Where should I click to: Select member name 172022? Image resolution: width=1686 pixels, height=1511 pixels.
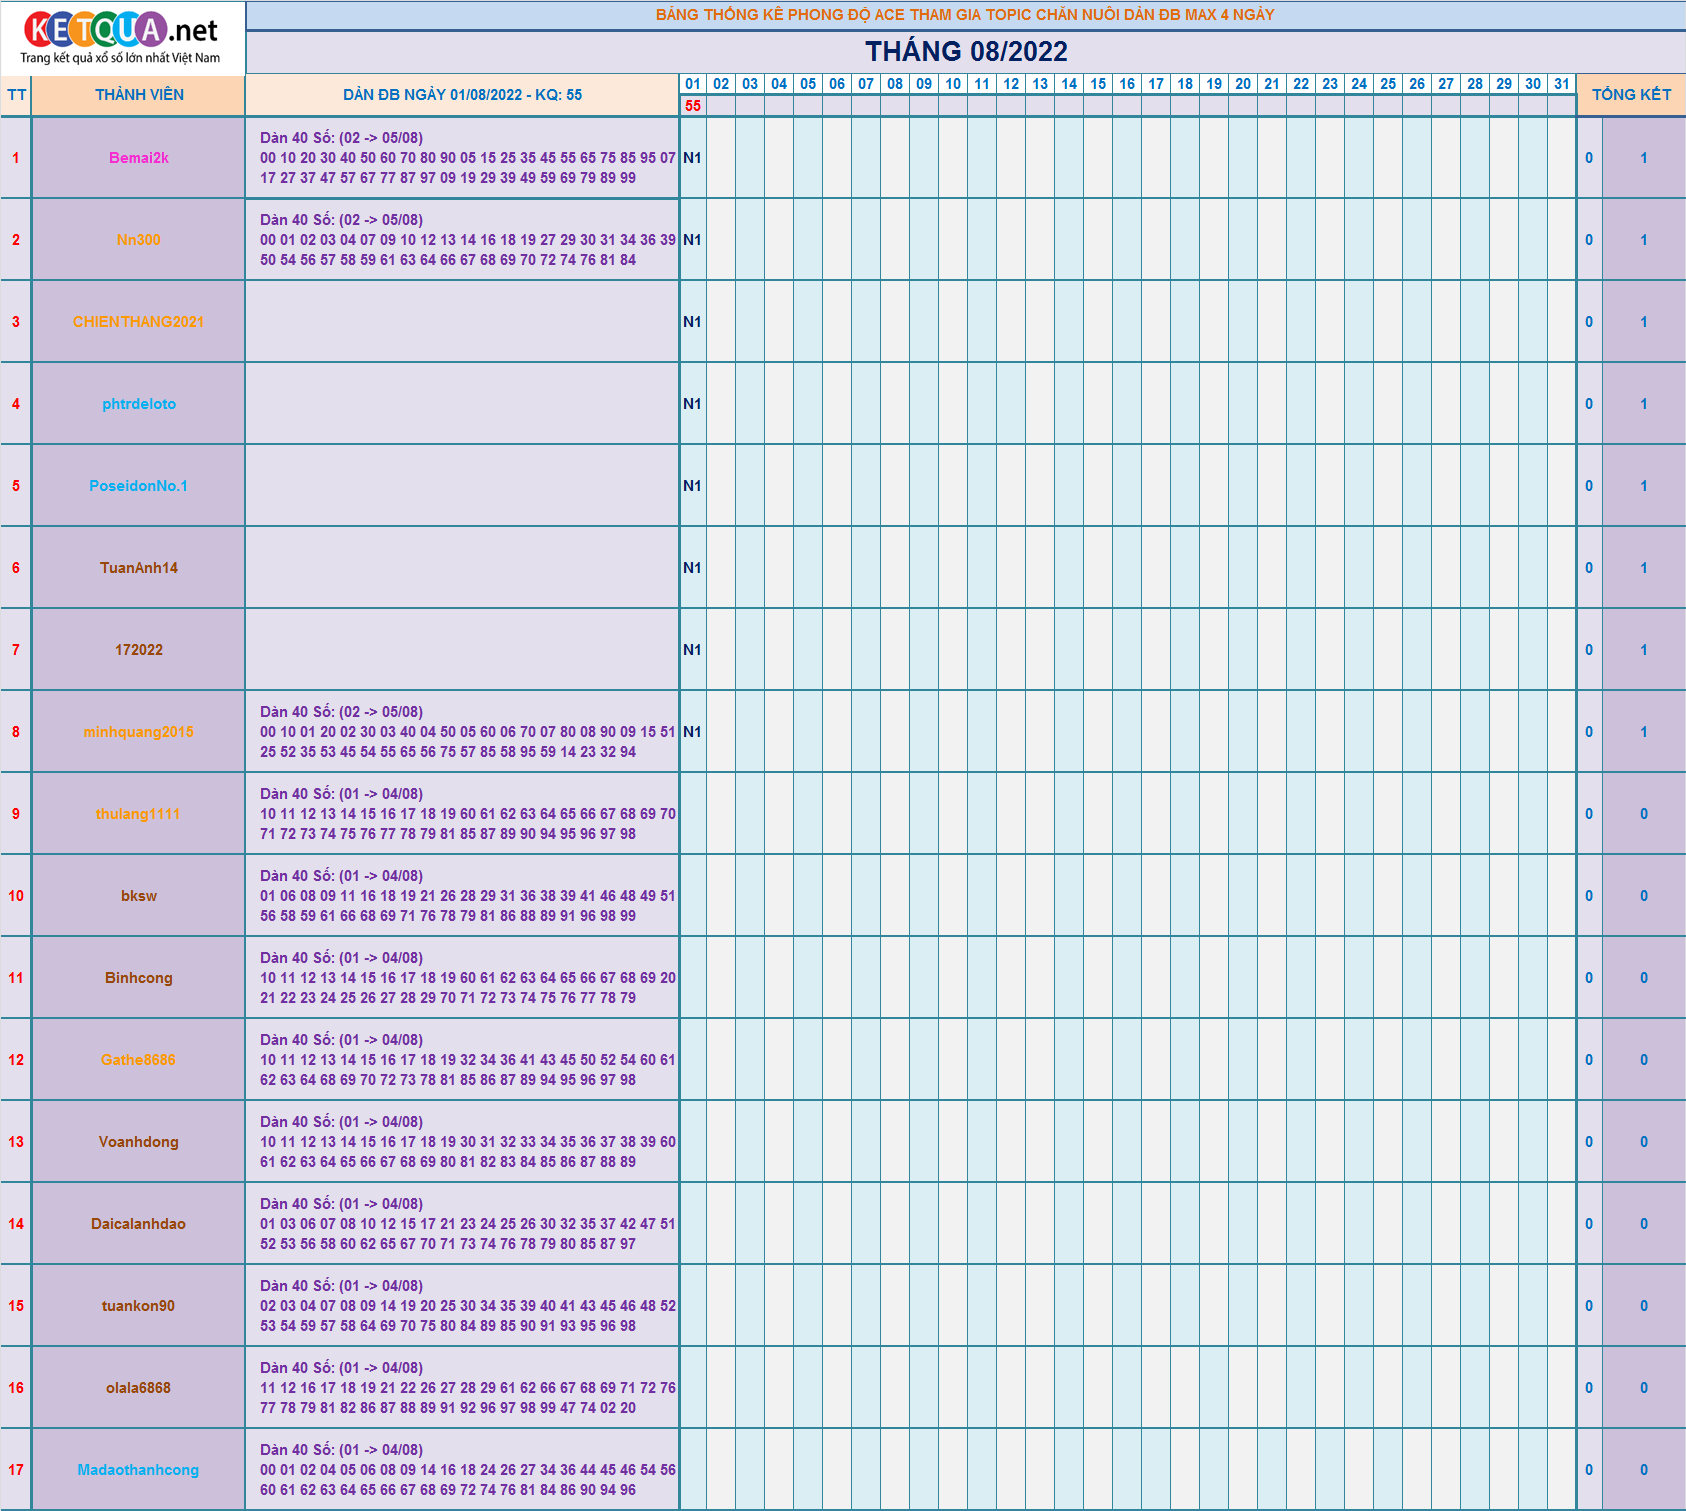(139, 650)
